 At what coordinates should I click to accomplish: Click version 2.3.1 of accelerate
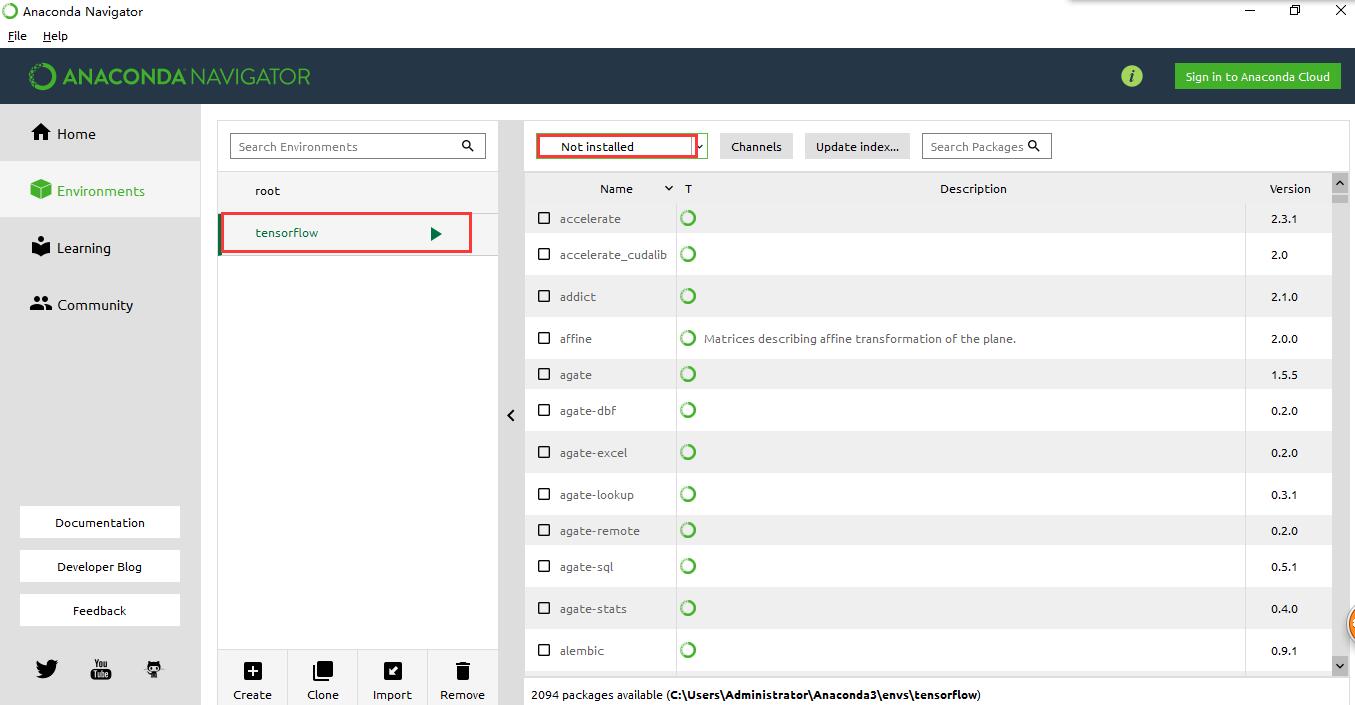1285,218
